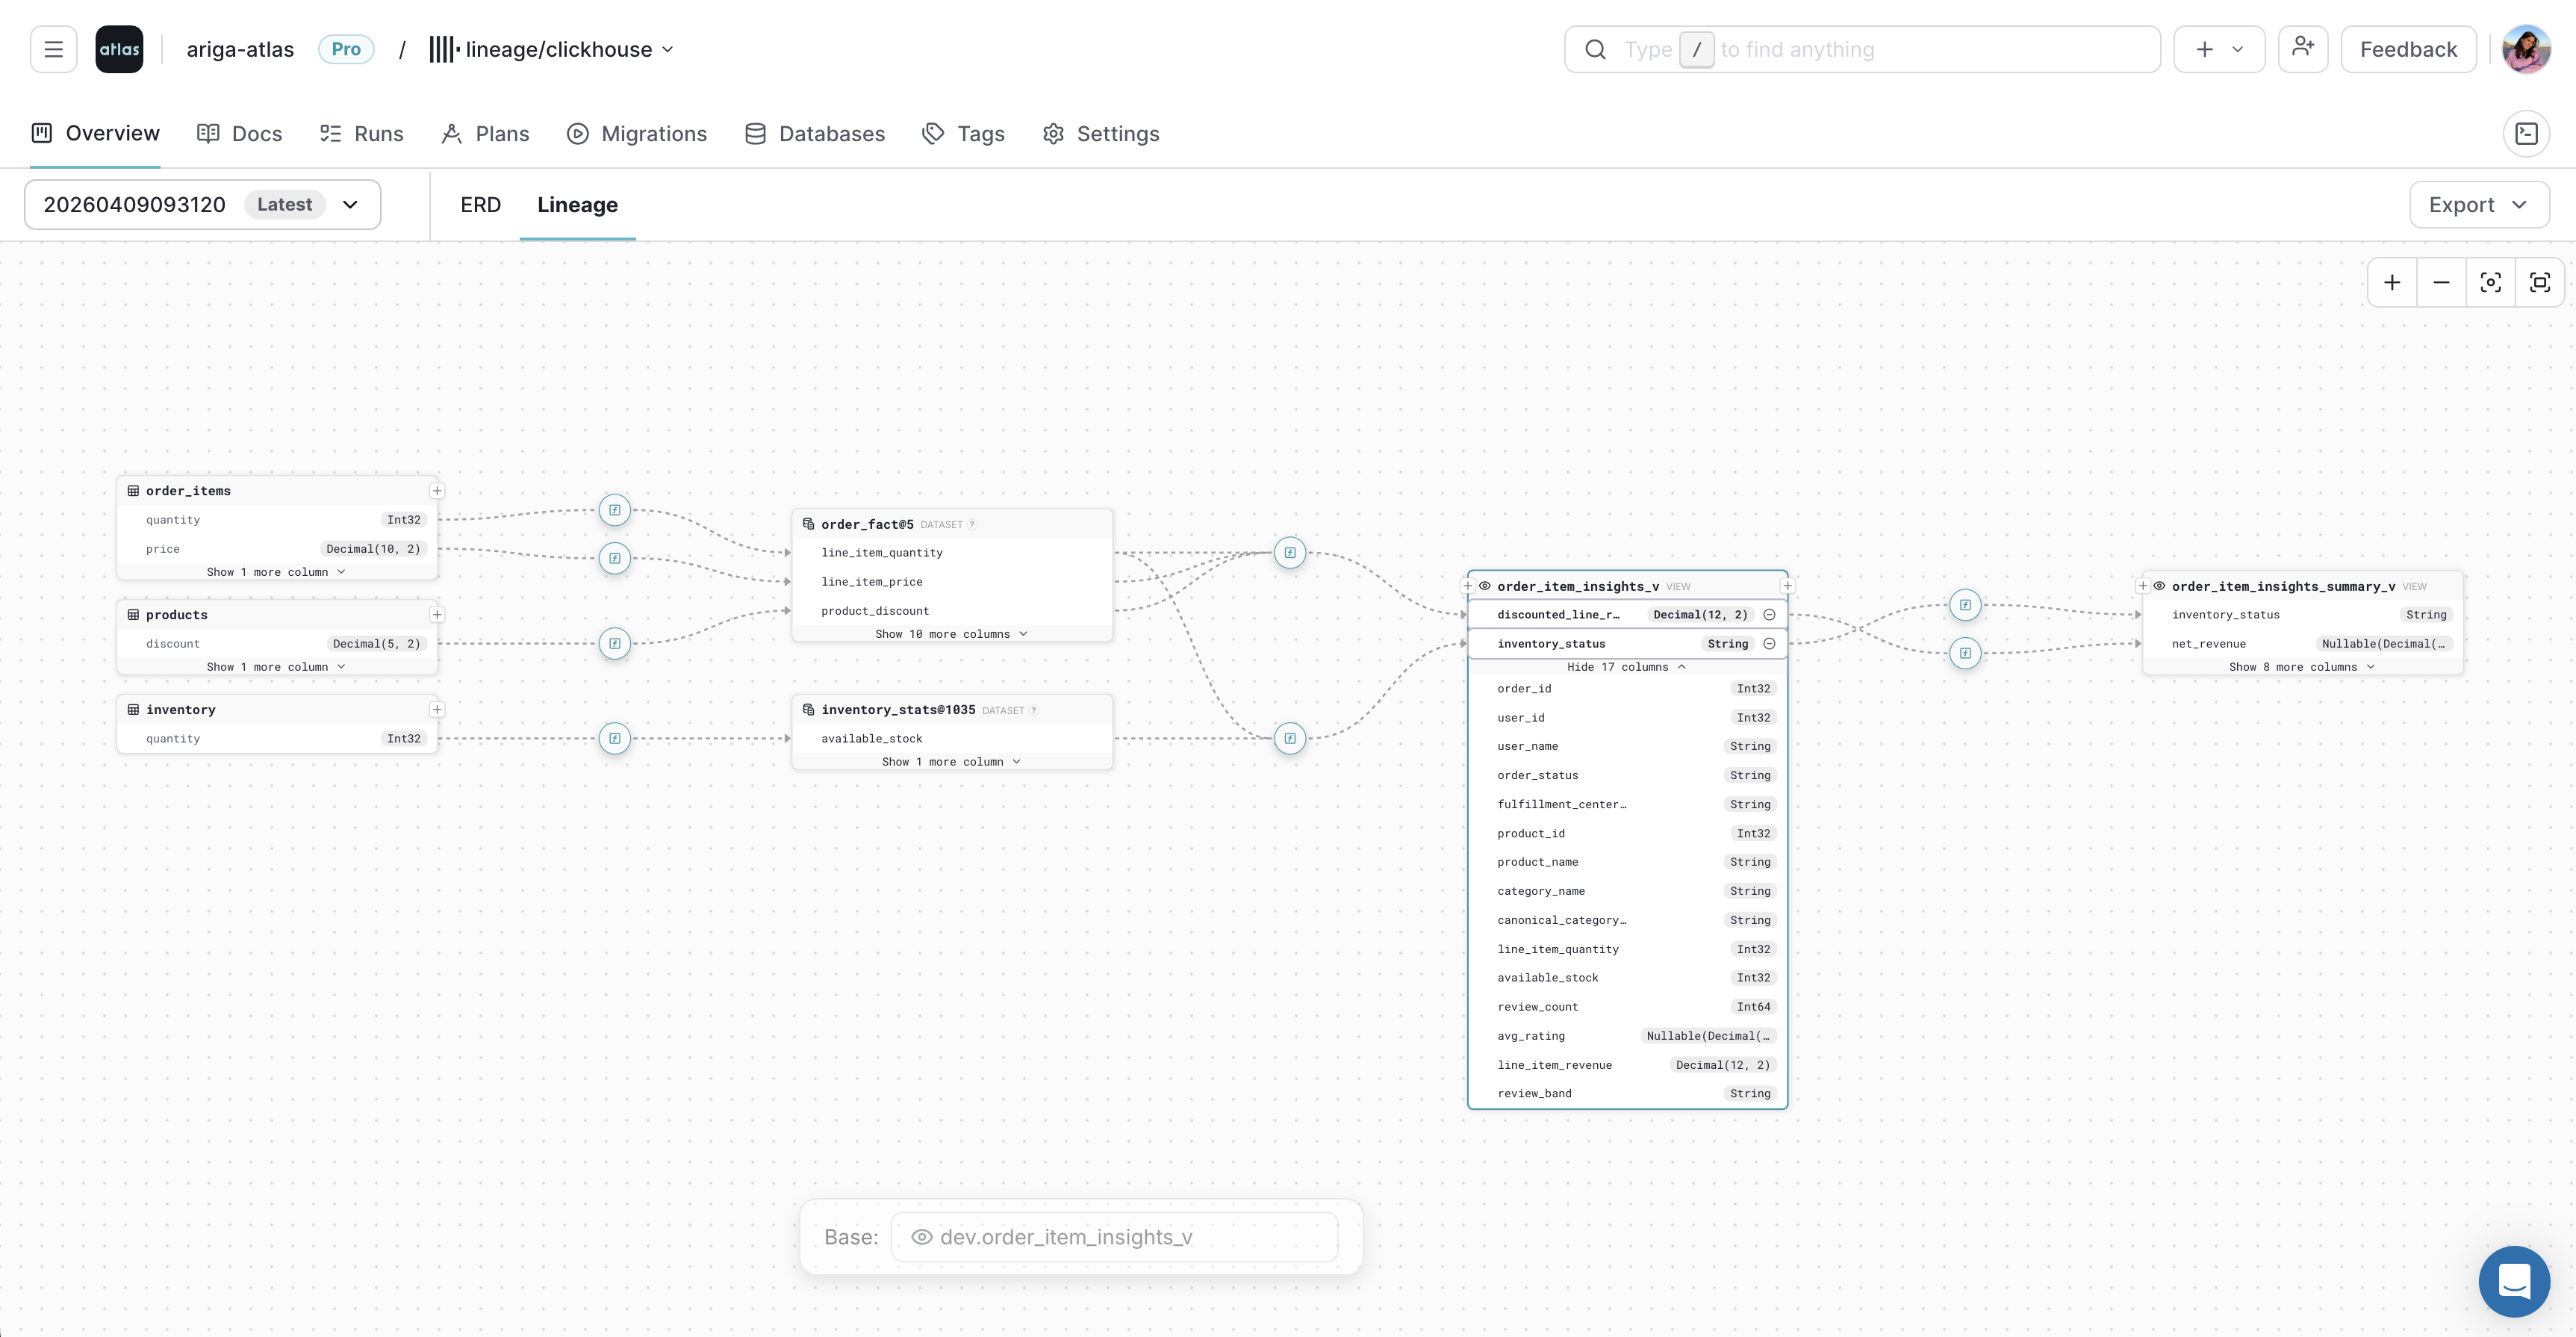Click the fit-to-screen icon in the toolbar
2576x1337 pixels.
(x=2540, y=282)
